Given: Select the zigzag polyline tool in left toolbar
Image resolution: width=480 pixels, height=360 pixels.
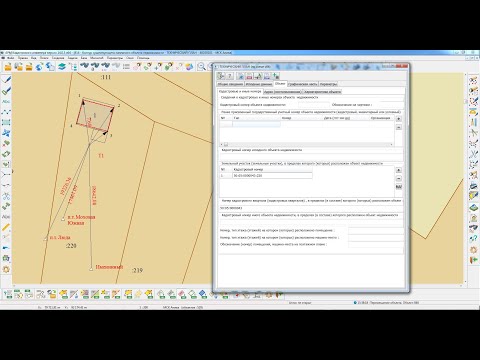Looking at the screenshot, I should (6, 112).
